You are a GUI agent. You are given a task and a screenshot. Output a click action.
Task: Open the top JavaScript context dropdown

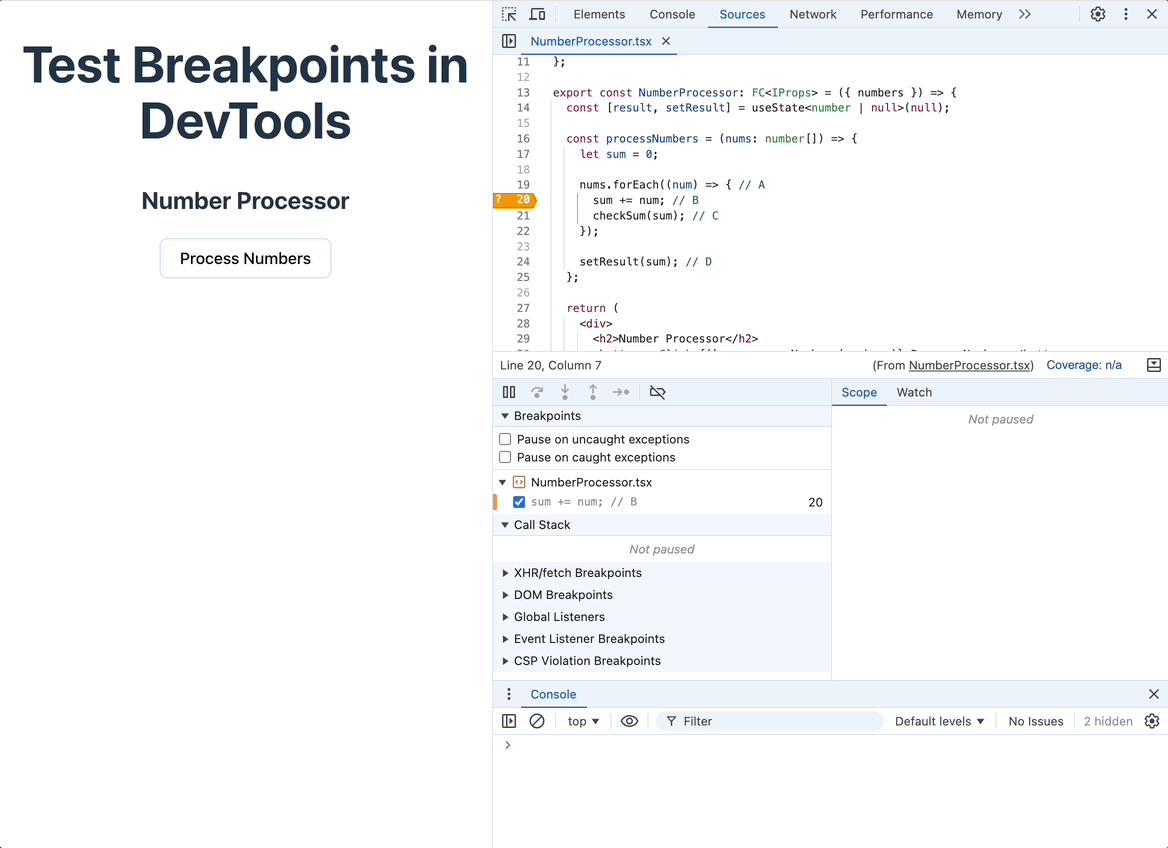pos(583,721)
